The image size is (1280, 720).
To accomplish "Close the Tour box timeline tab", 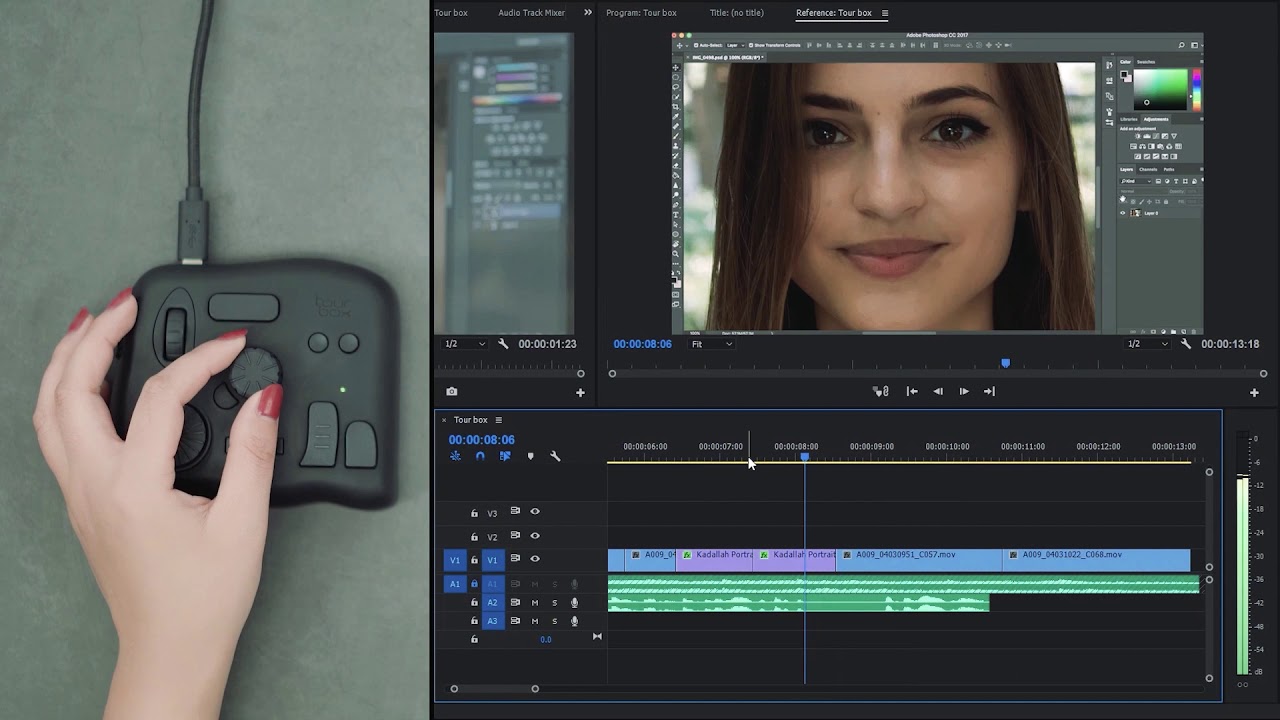I will 444,420.
